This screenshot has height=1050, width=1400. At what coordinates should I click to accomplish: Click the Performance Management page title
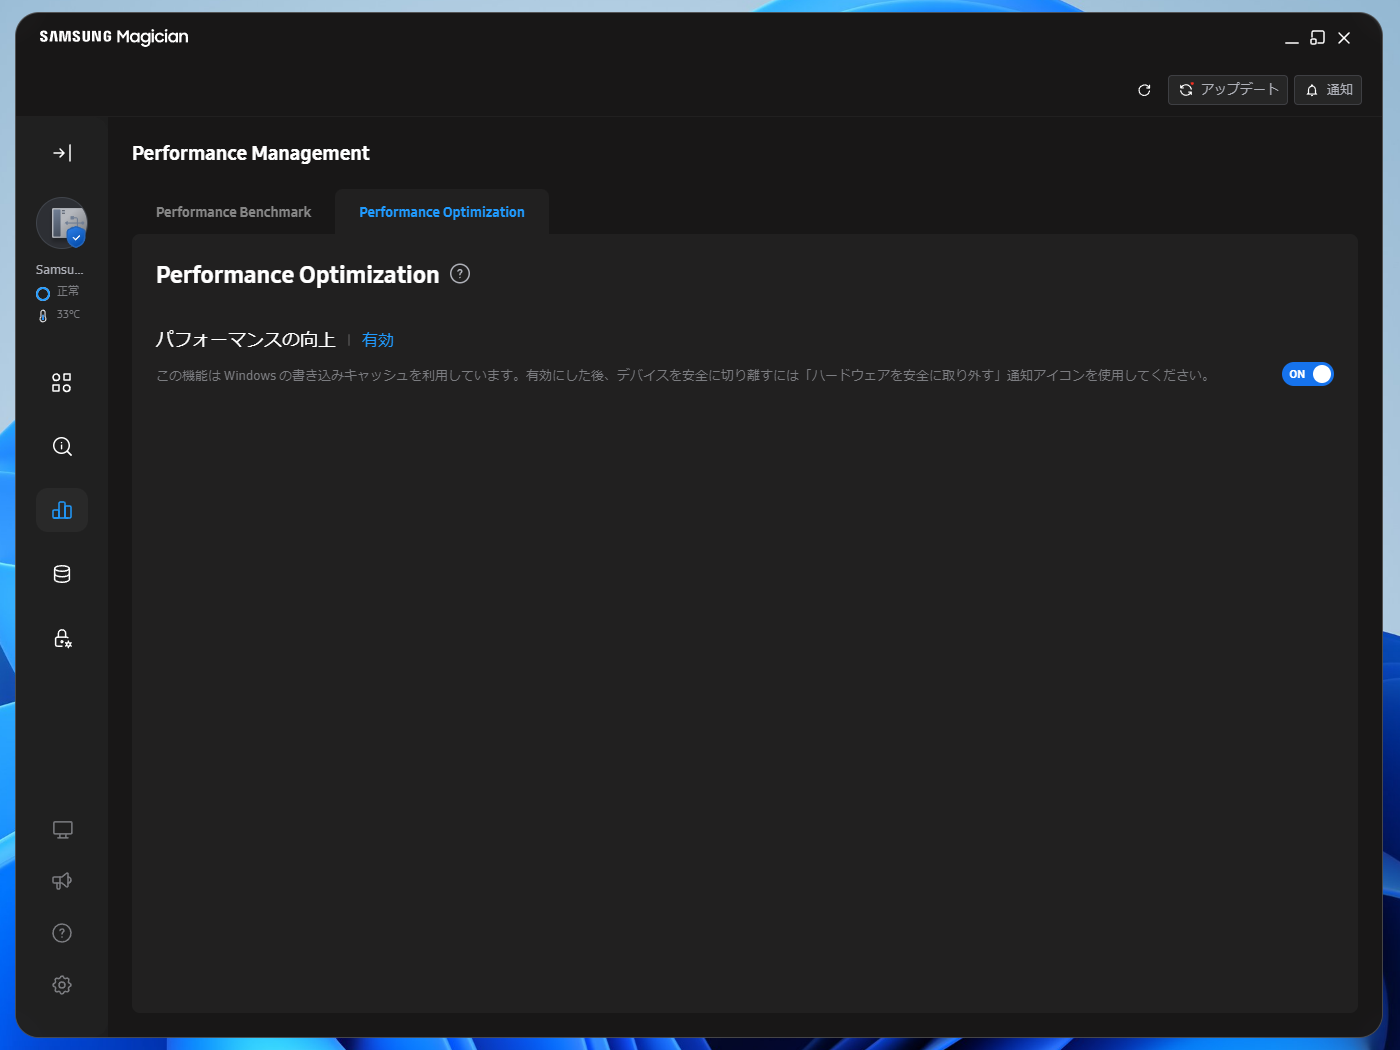[x=251, y=153]
